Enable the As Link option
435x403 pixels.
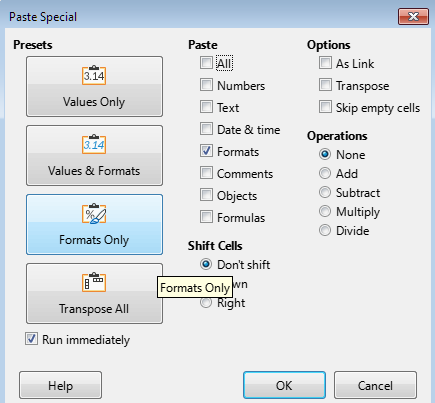325,63
